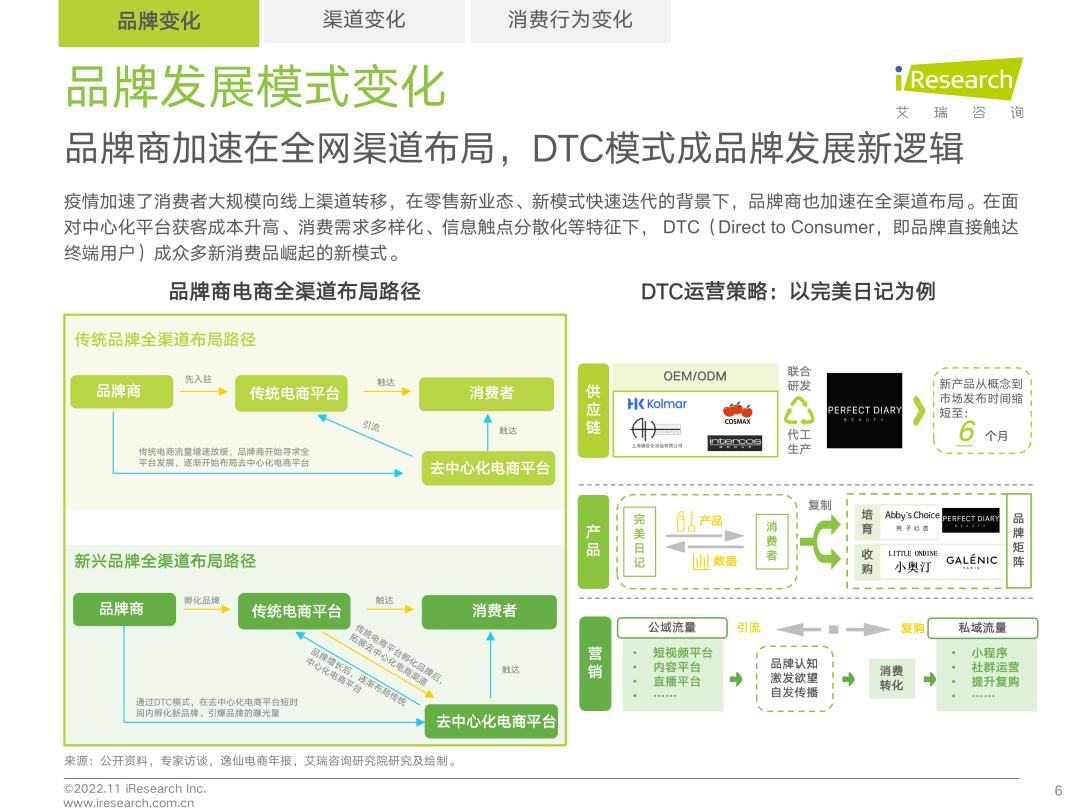Click the large green number 6
1080x810 pixels.
tap(966, 432)
